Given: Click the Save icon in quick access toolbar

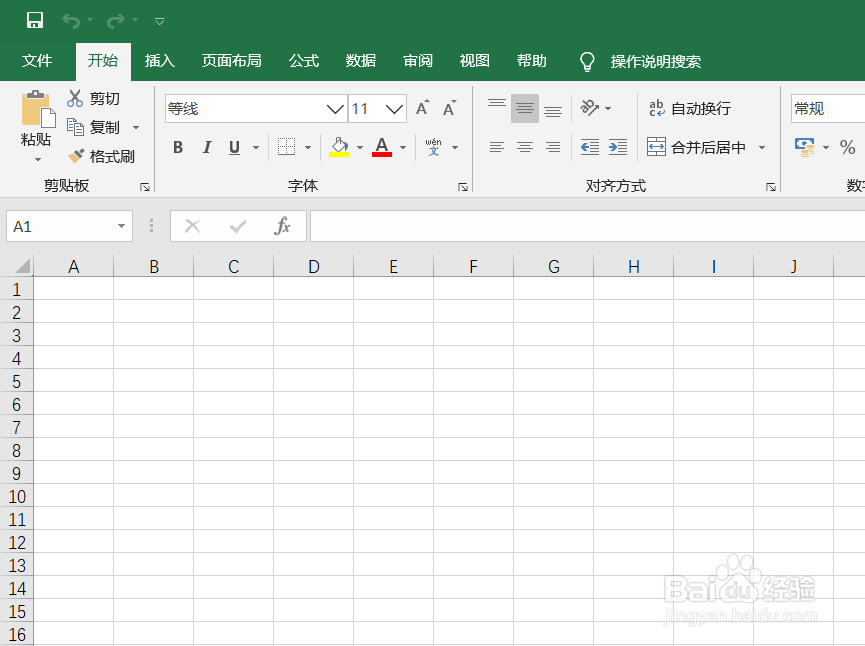Looking at the screenshot, I should point(35,20).
